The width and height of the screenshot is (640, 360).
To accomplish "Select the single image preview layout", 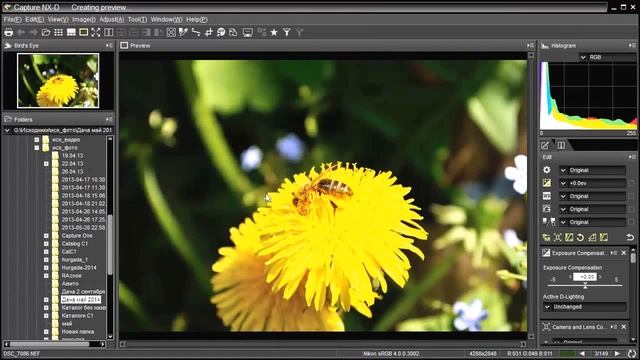I will pyautogui.click(x=84, y=32).
